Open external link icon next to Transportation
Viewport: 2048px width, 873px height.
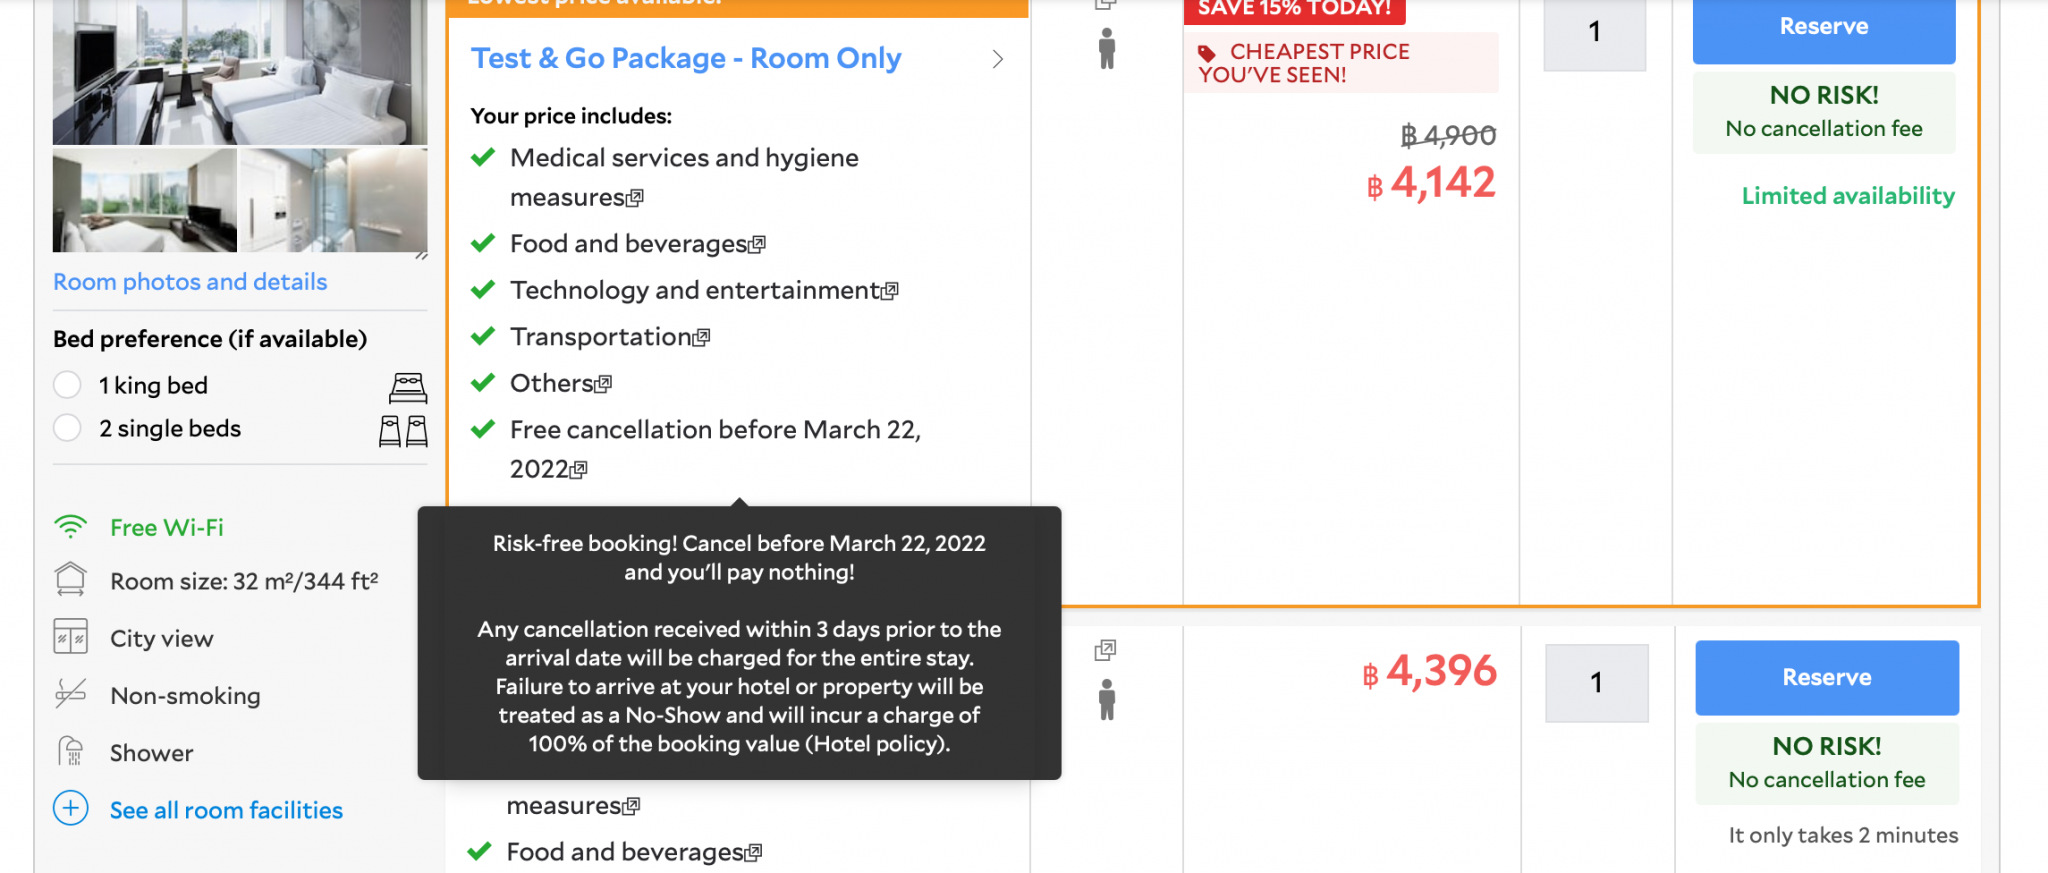coord(702,338)
